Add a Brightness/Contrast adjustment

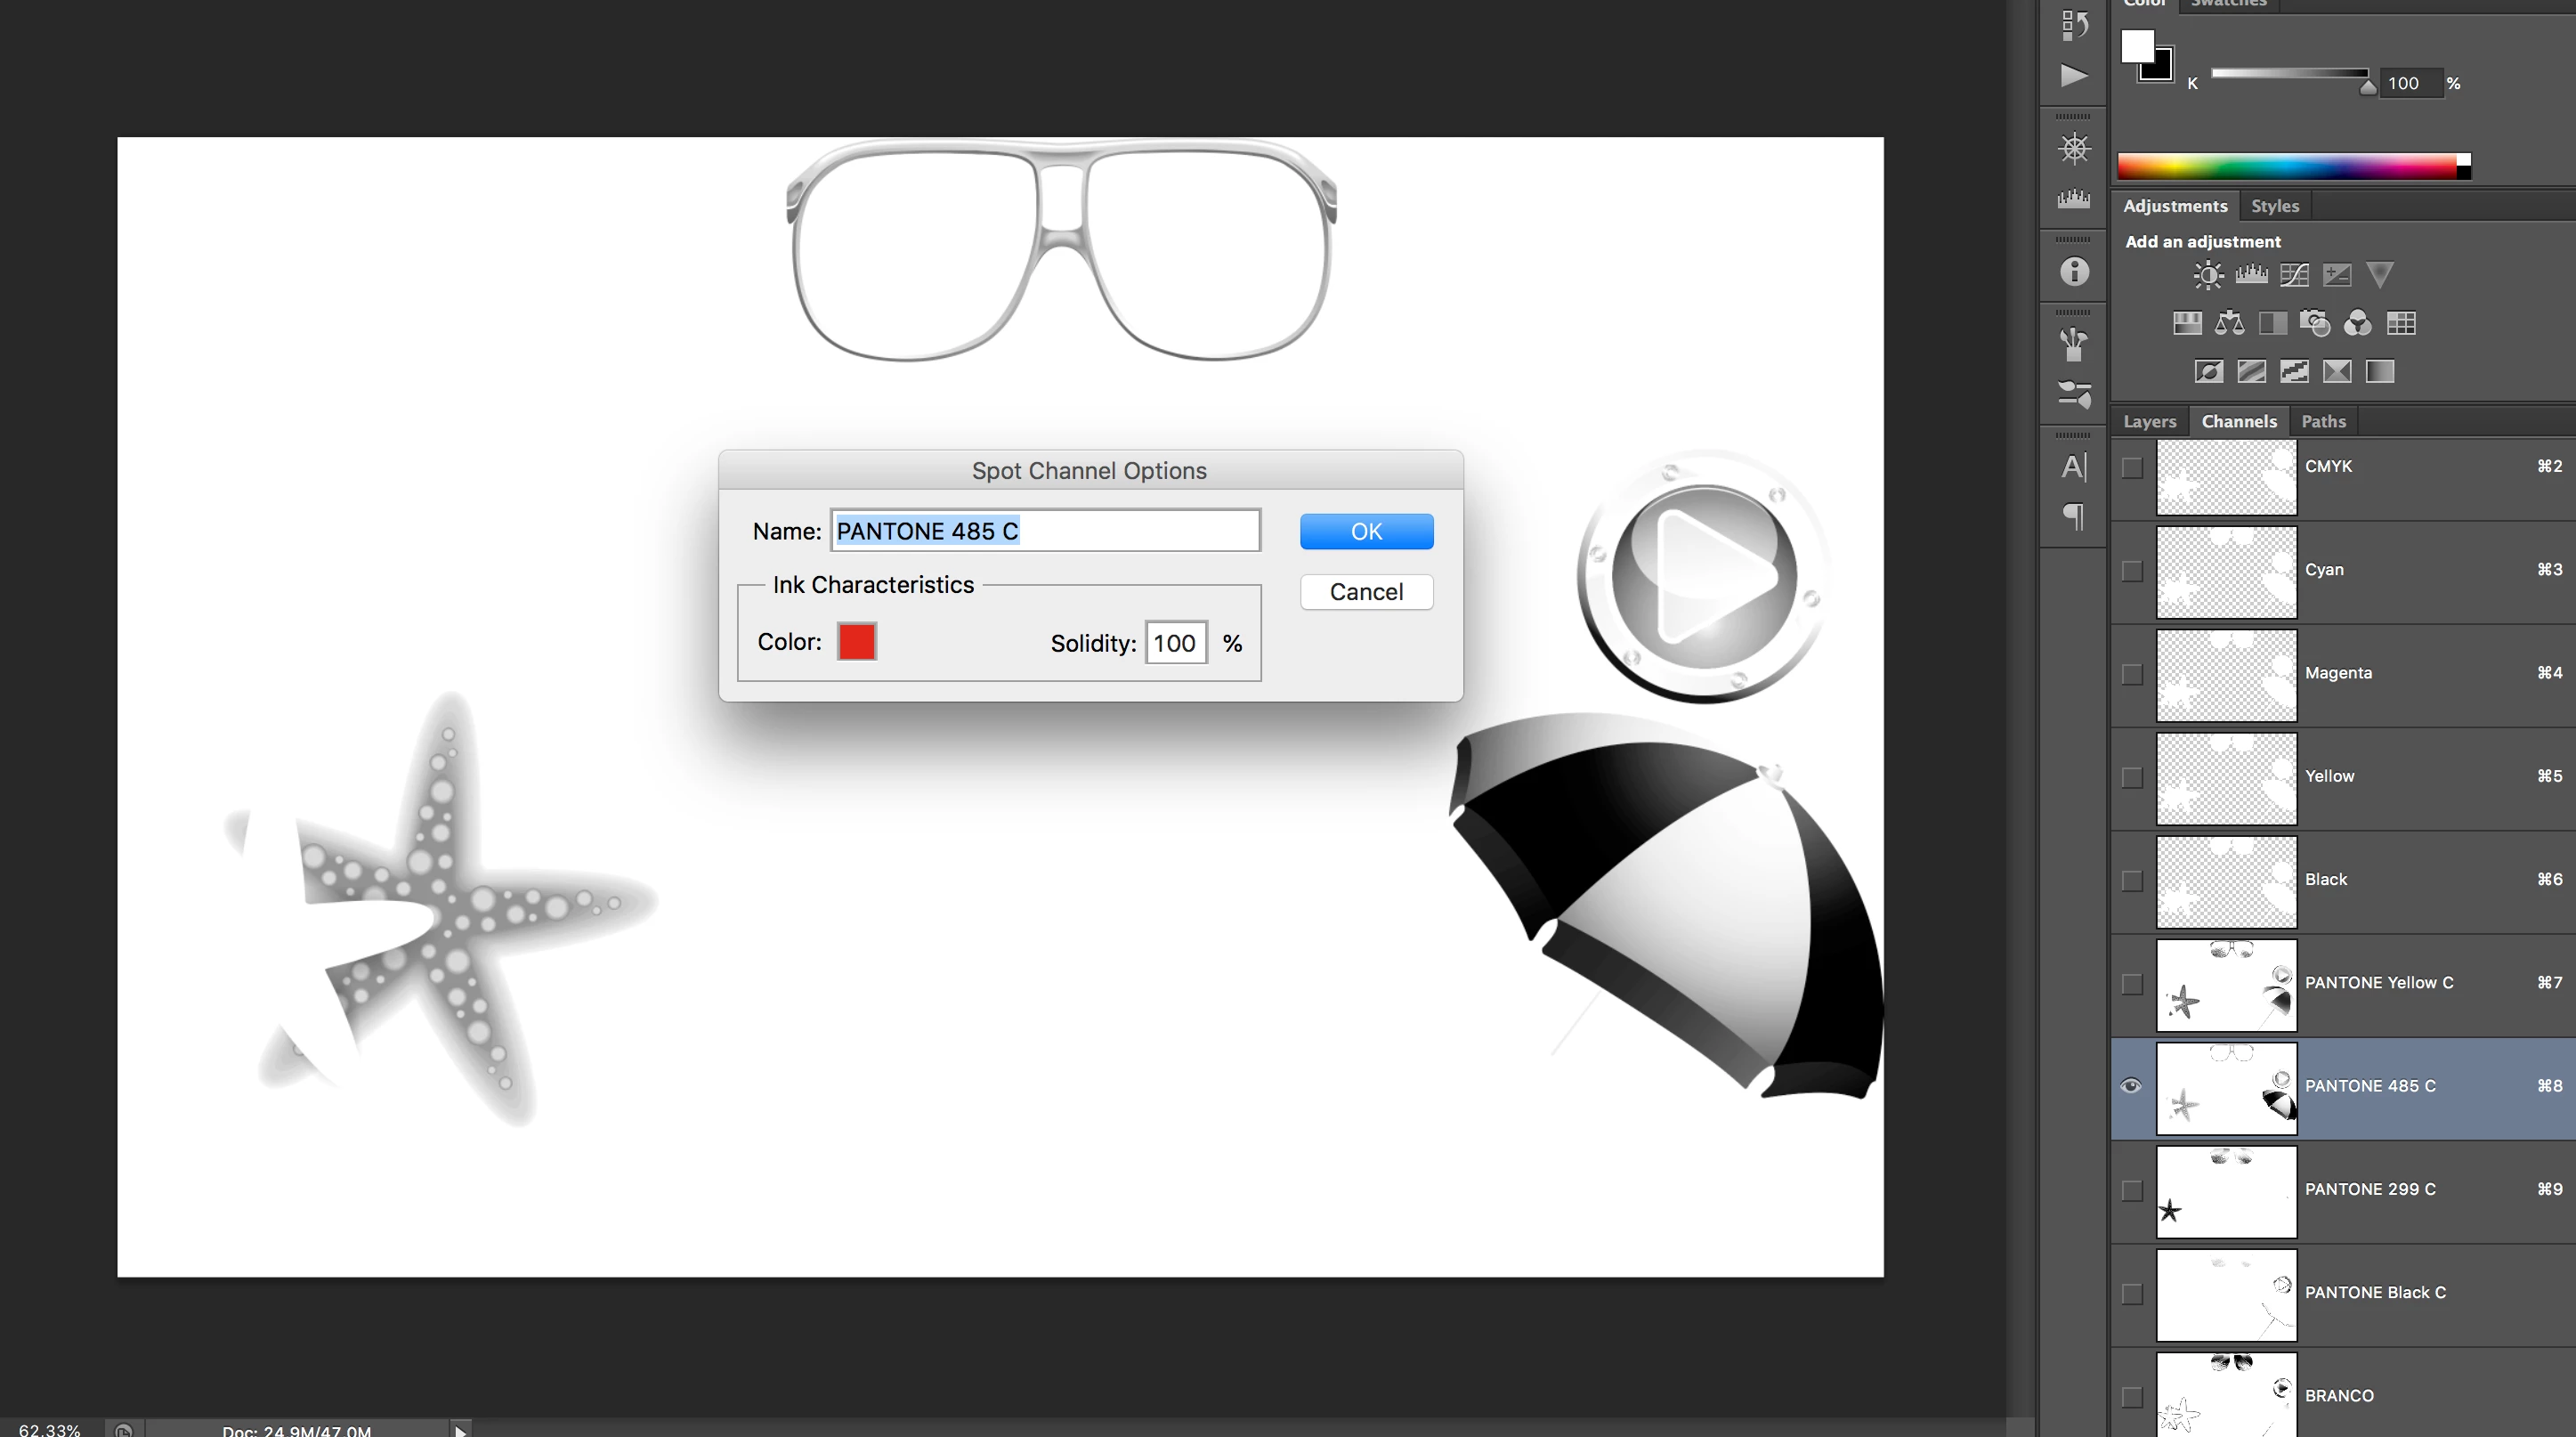[x=2208, y=275]
